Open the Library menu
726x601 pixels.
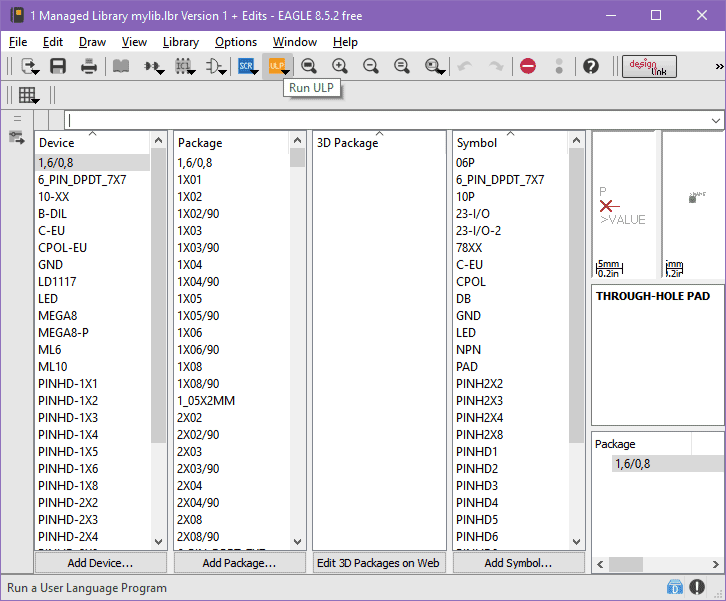click(x=180, y=42)
